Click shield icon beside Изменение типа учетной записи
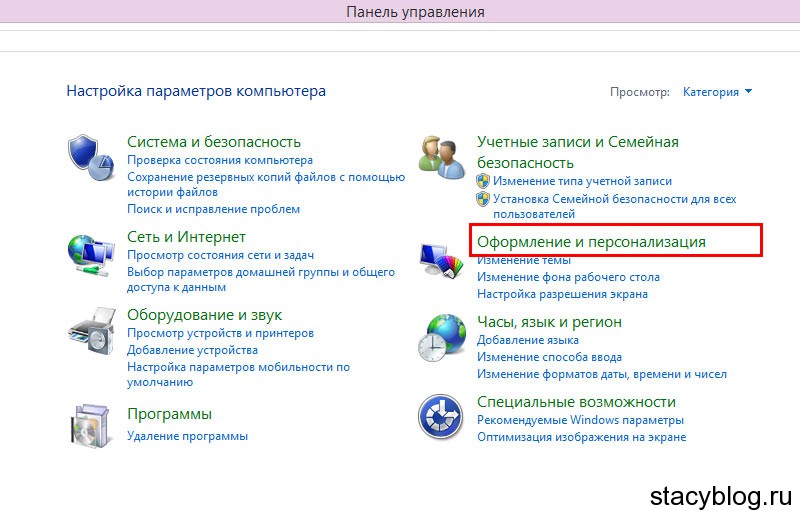Viewport: 800px width, 520px height. click(x=483, y=181)
